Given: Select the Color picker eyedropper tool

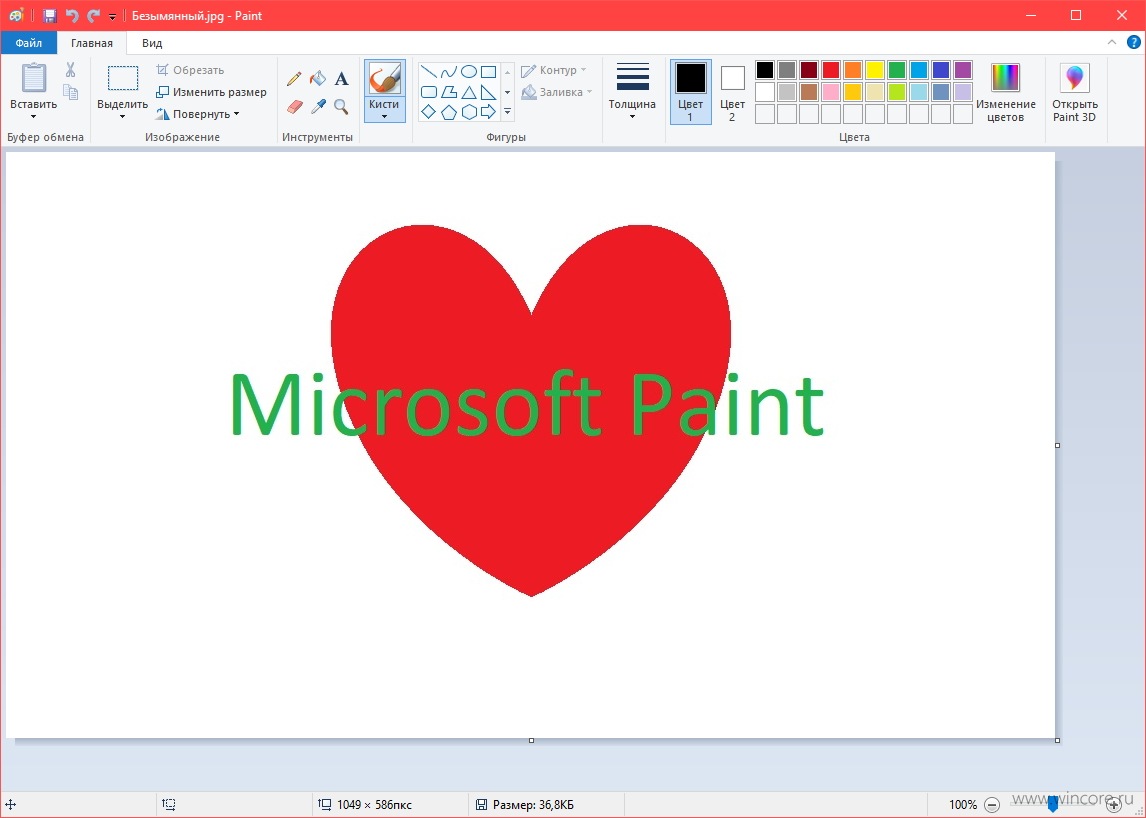Looking at the screenshot, I should tap(318, 107).
